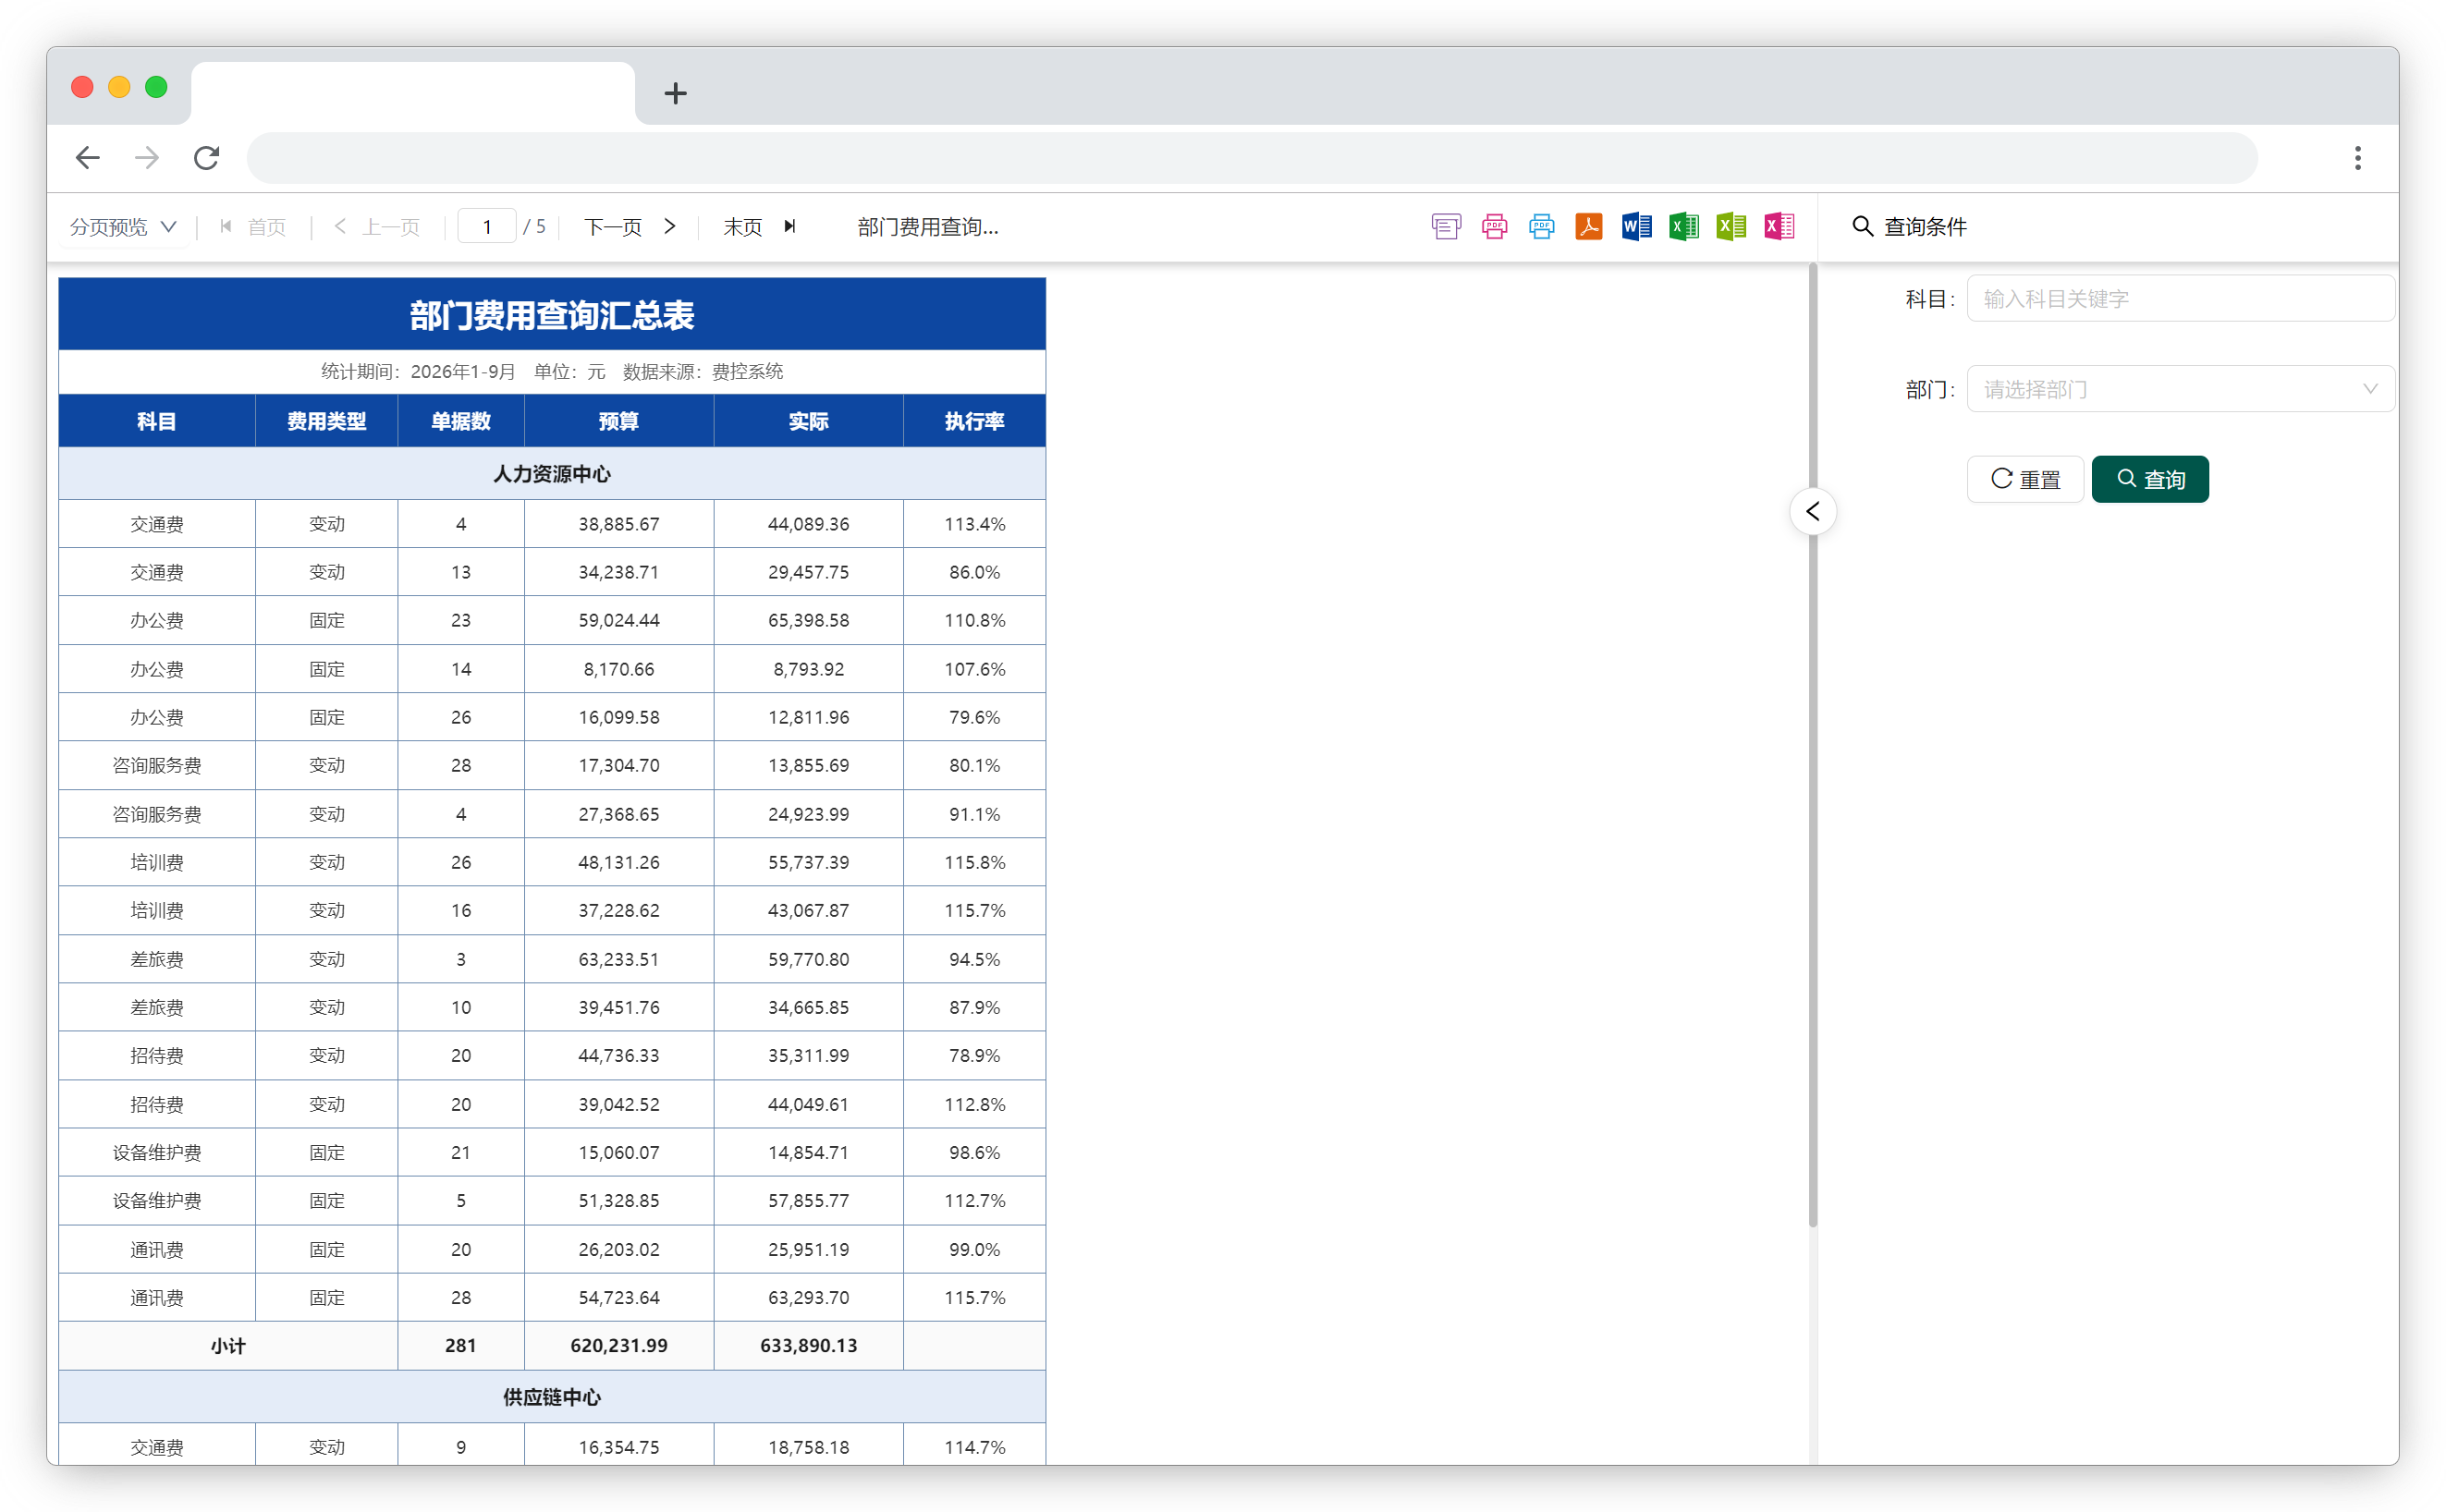Click the actual value 44,089.36
This screenshot has width=2446, height=1512.
(x=808, y=524)
